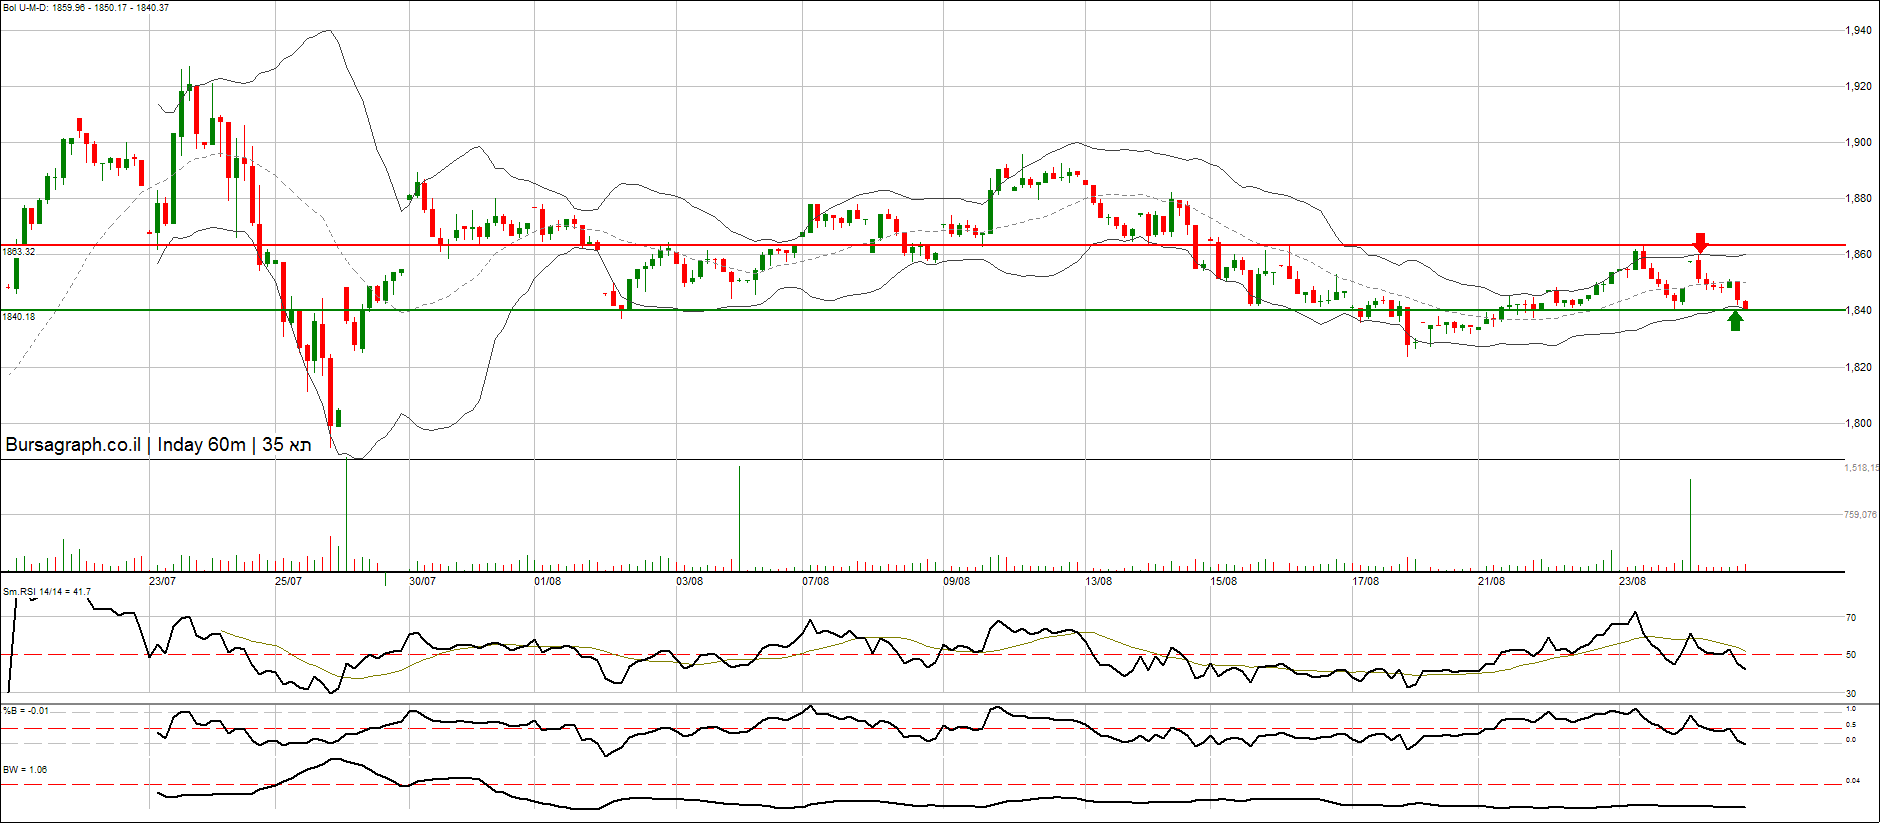Viewport: 1880px width, 823px height.
Task: Click the red down arrow resistance marker
Action: (1700, 242)
